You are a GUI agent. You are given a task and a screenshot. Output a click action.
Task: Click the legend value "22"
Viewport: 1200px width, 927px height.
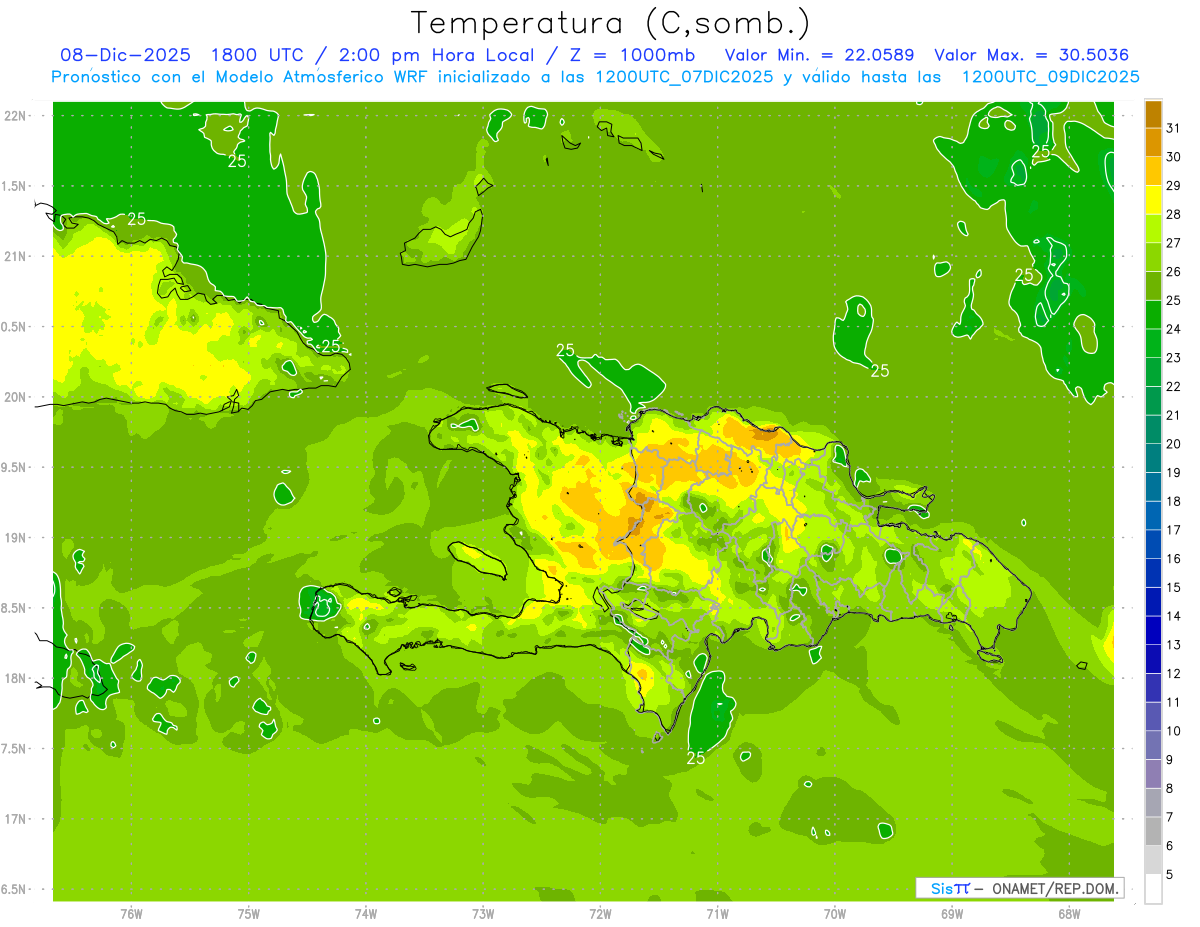1173,386
